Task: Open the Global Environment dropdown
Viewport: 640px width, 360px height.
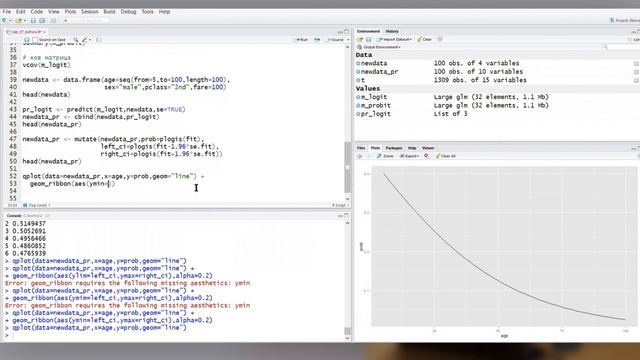Action: pyautogui.click(x=379, y=47)
